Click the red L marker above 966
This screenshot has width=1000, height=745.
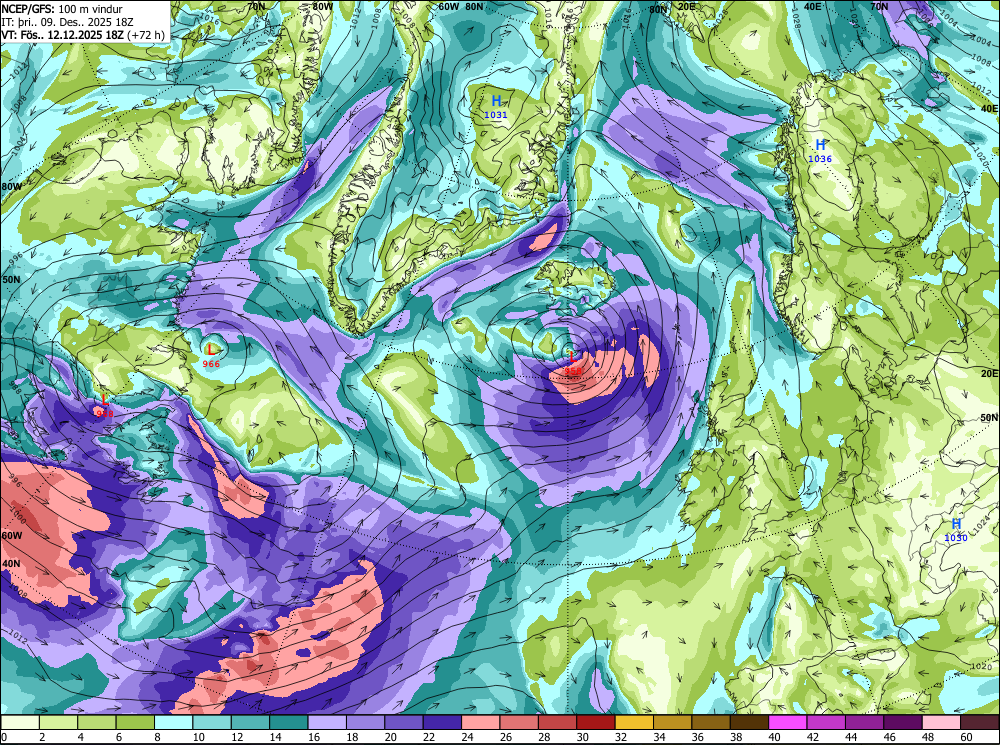pyautogui.click(x=211, y=350)
